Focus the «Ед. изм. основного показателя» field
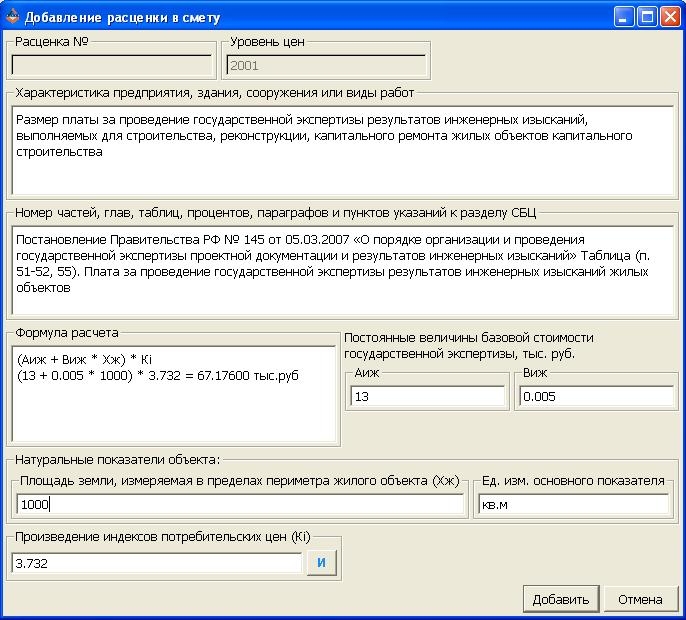Image resolution: width=686 pixels, height=620 pixels. (573, 505)
